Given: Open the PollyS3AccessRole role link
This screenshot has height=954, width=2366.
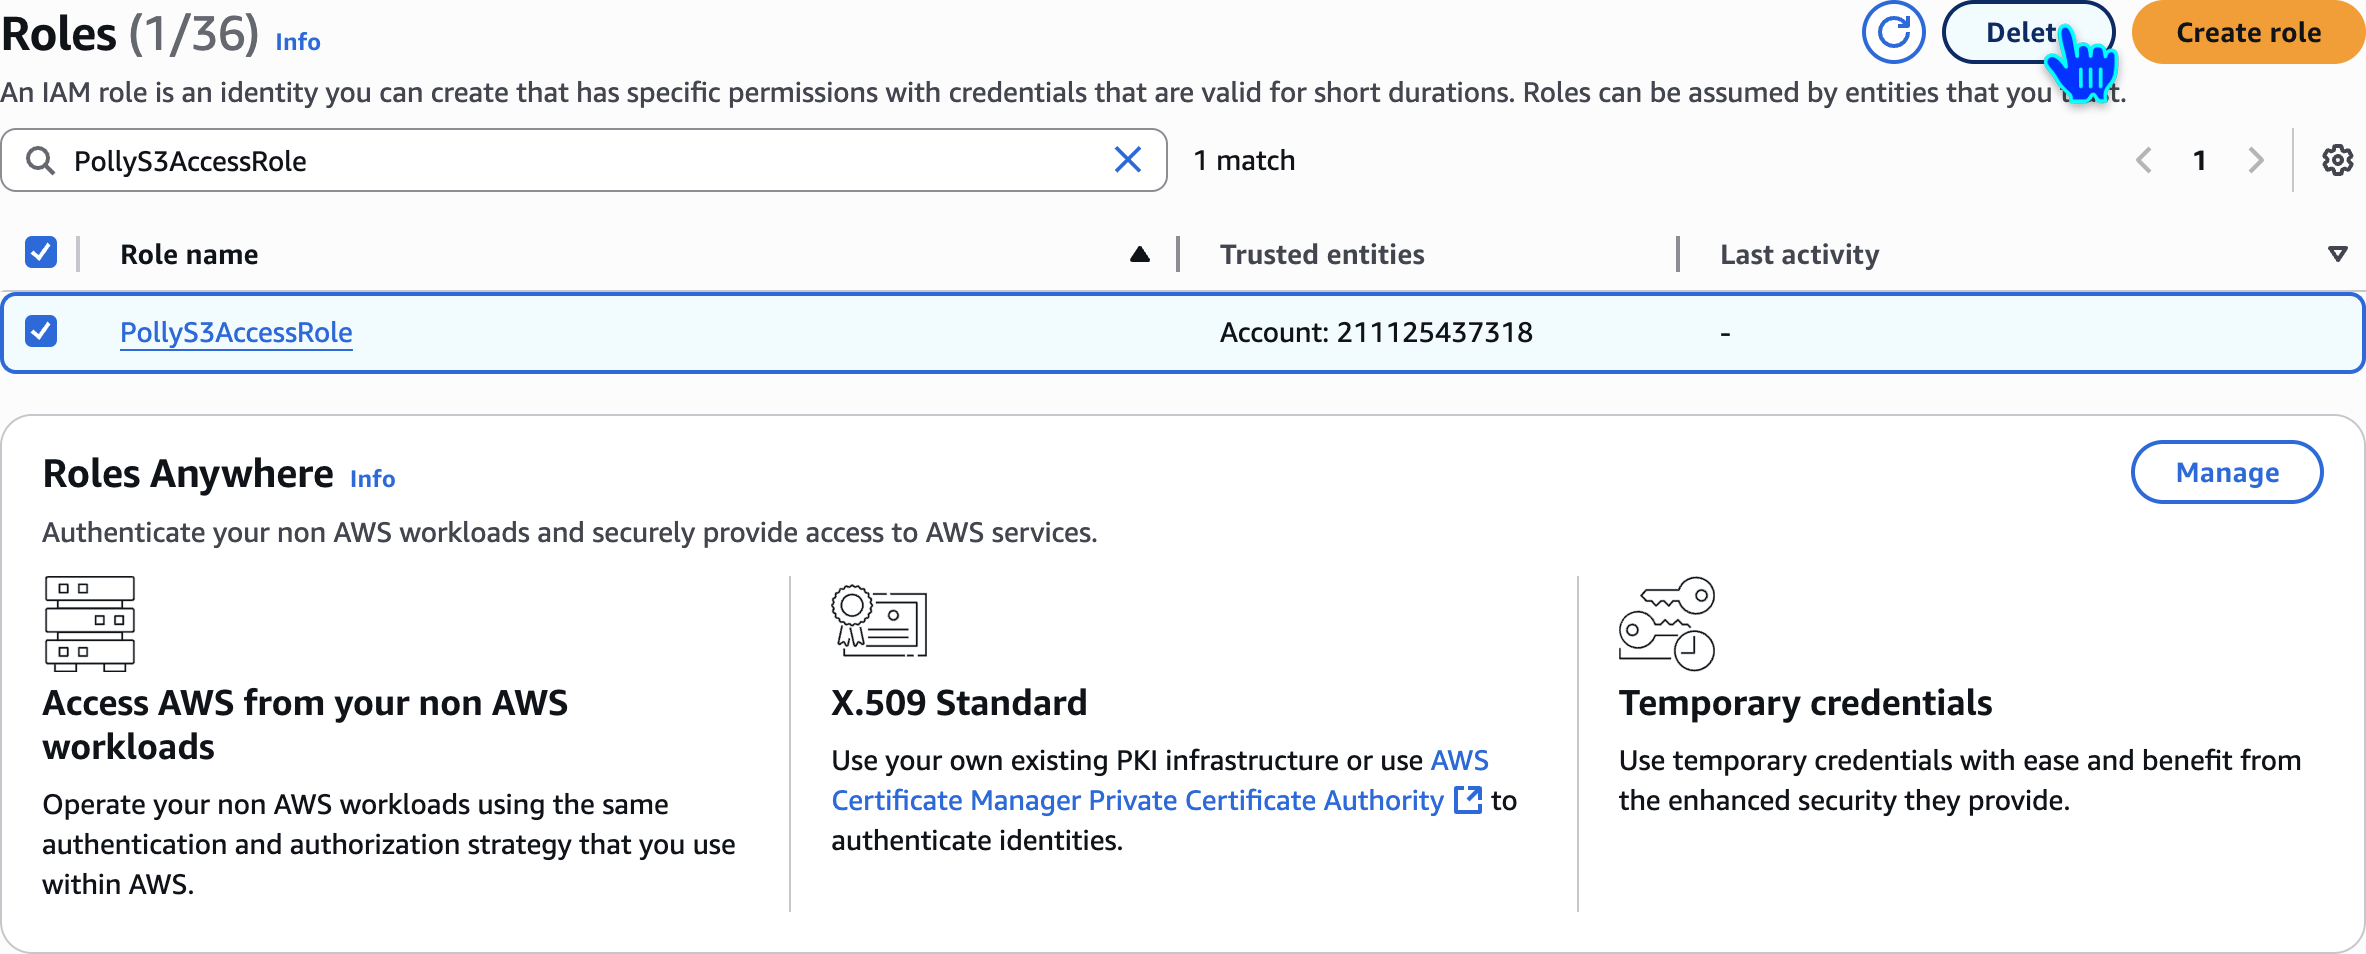Looking at the screenshot, I should 236,332.
